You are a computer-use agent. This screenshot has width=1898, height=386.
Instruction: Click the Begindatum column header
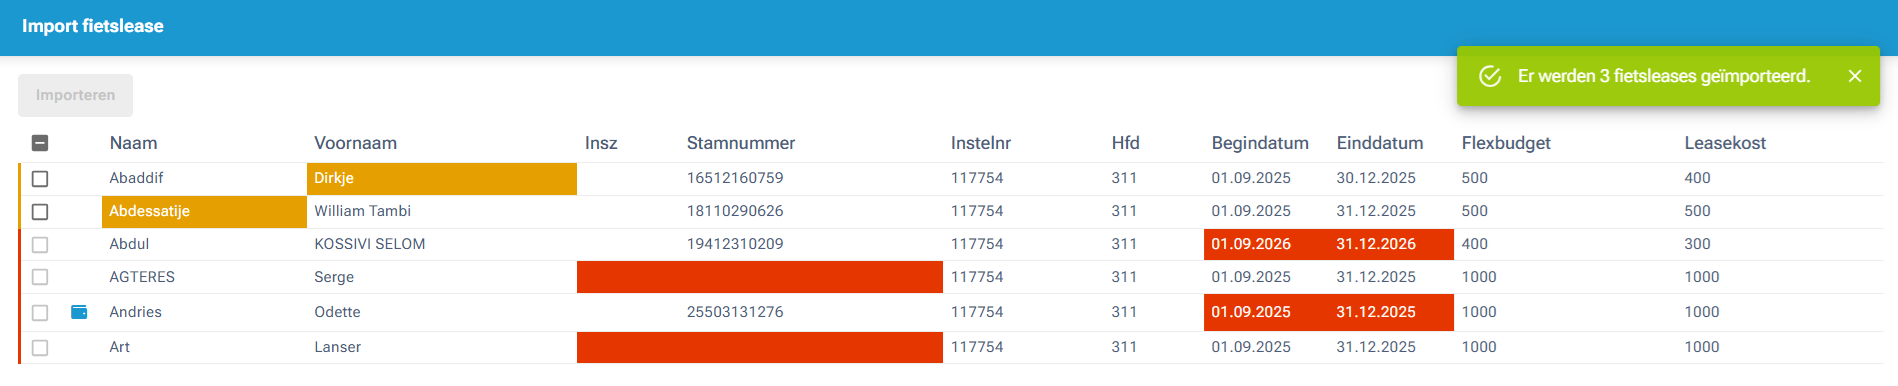[x=1260, y=143]
